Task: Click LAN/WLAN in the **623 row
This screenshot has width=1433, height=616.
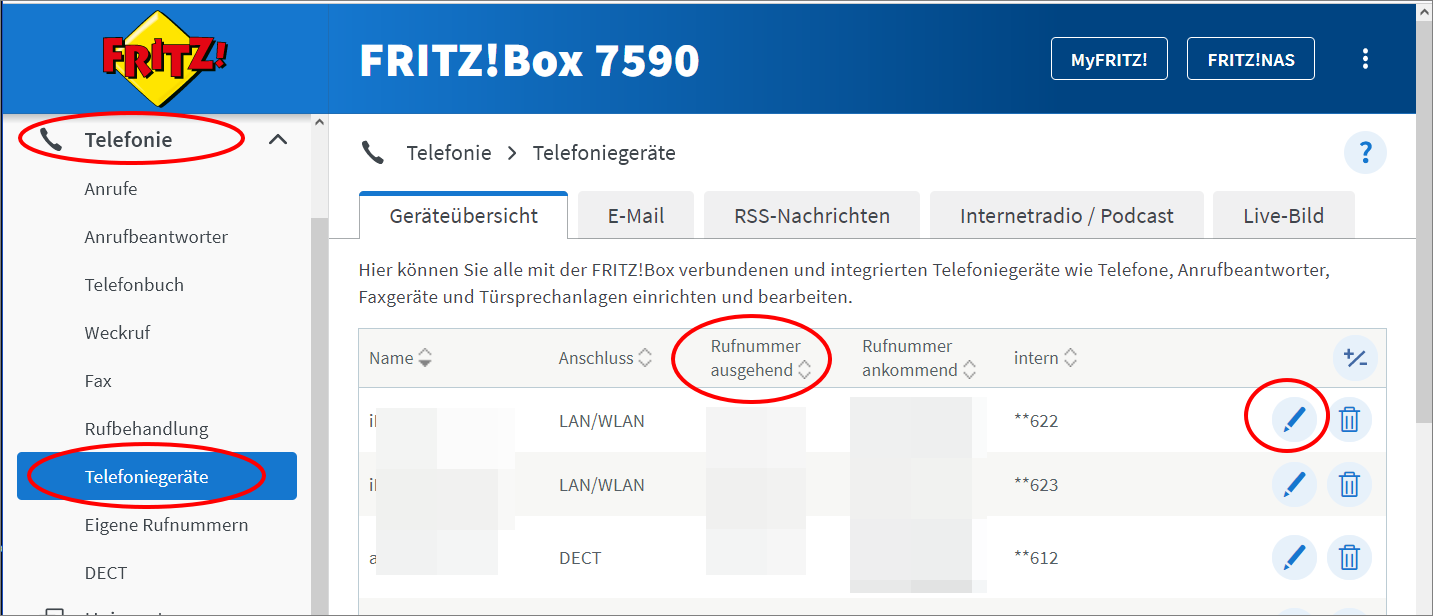Action: 601,485
